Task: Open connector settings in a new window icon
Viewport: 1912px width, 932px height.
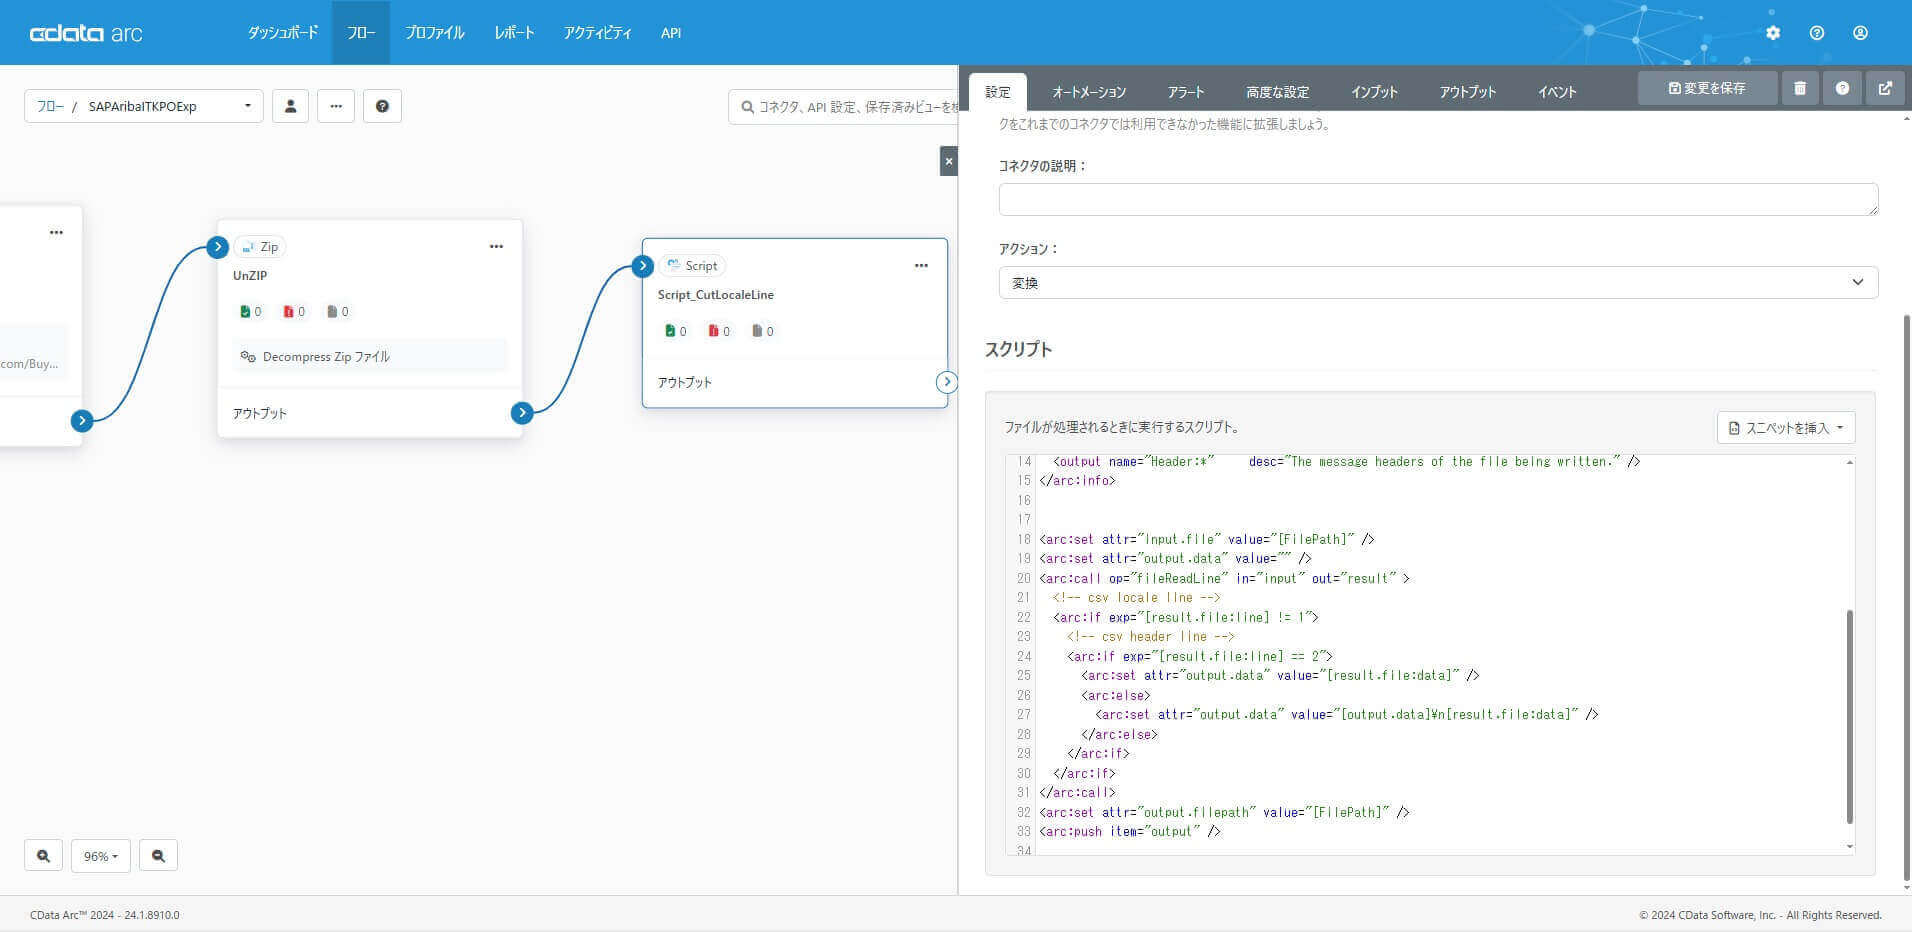Action: click(1886, 88)
